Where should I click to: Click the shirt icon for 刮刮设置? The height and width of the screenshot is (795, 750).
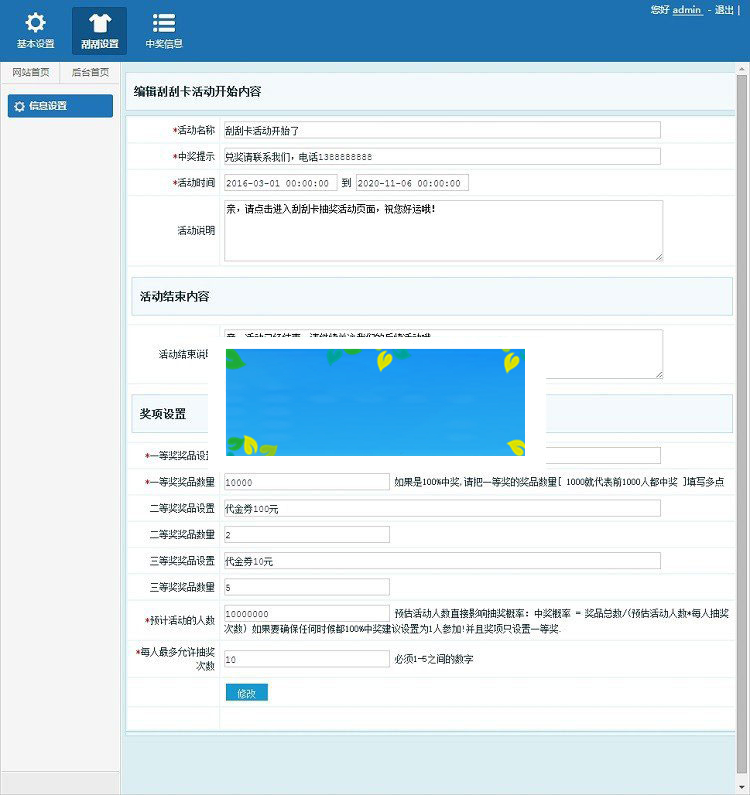coord(99,23)
